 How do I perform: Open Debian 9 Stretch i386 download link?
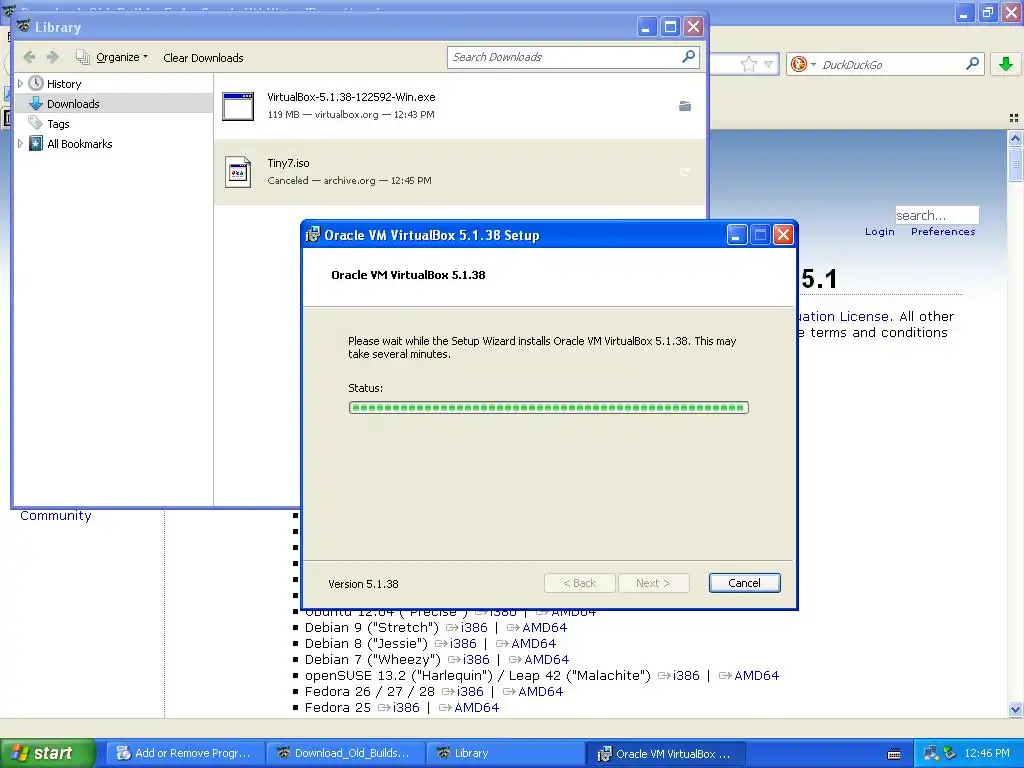[x=473, y=628]
